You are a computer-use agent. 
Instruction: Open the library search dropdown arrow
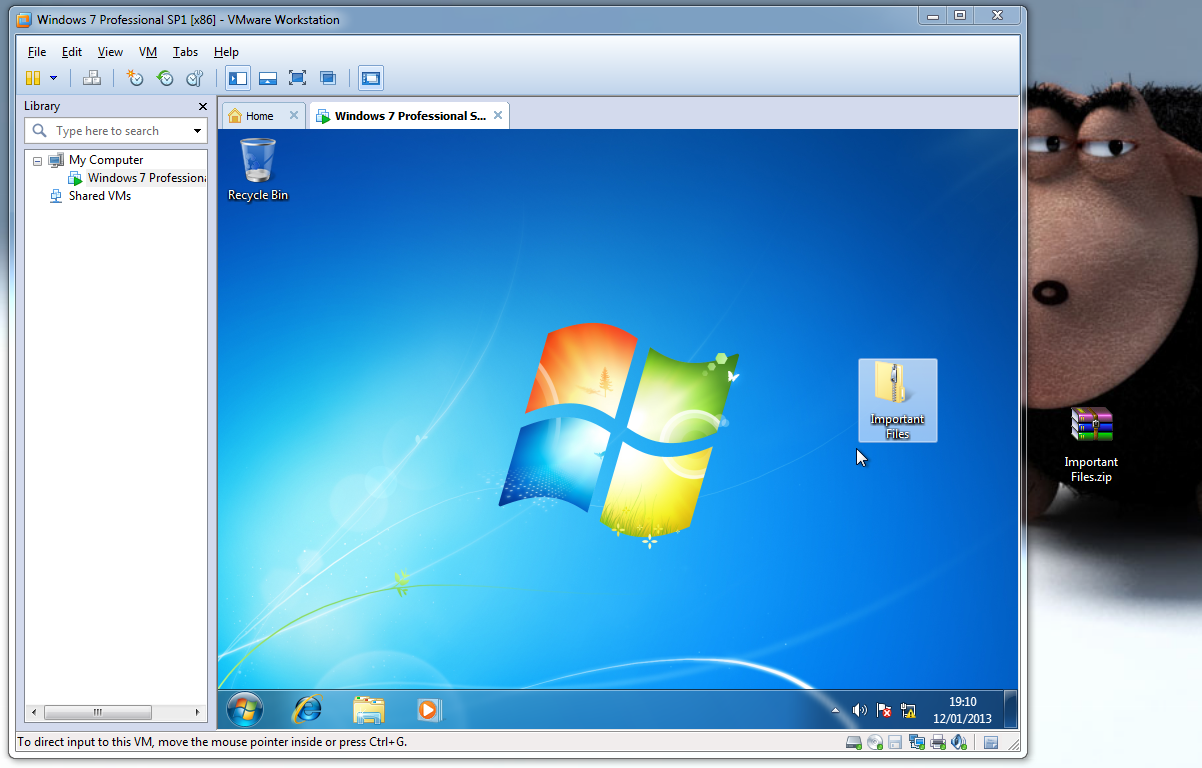[x=197, y=131]
